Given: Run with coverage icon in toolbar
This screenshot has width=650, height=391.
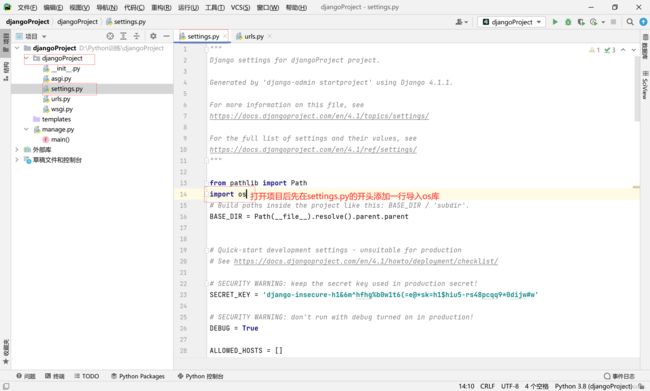Looking at the screenshot, I should pos(581,22).
